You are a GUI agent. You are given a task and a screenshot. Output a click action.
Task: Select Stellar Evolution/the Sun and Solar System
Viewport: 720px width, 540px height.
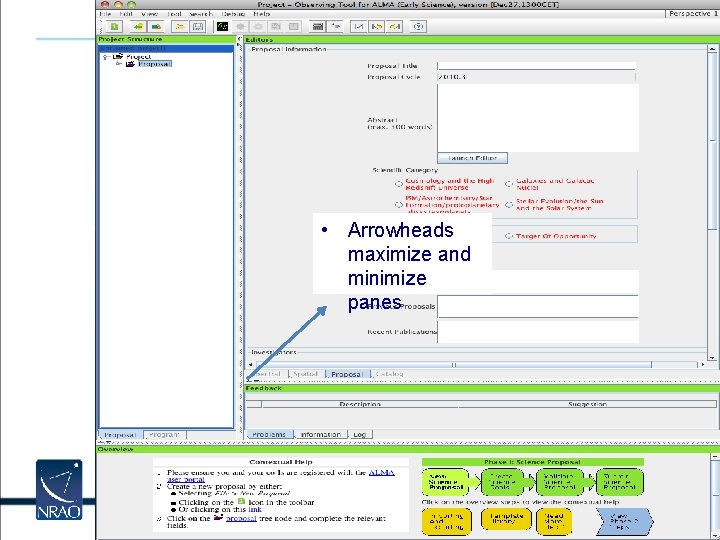coord(508,205)
